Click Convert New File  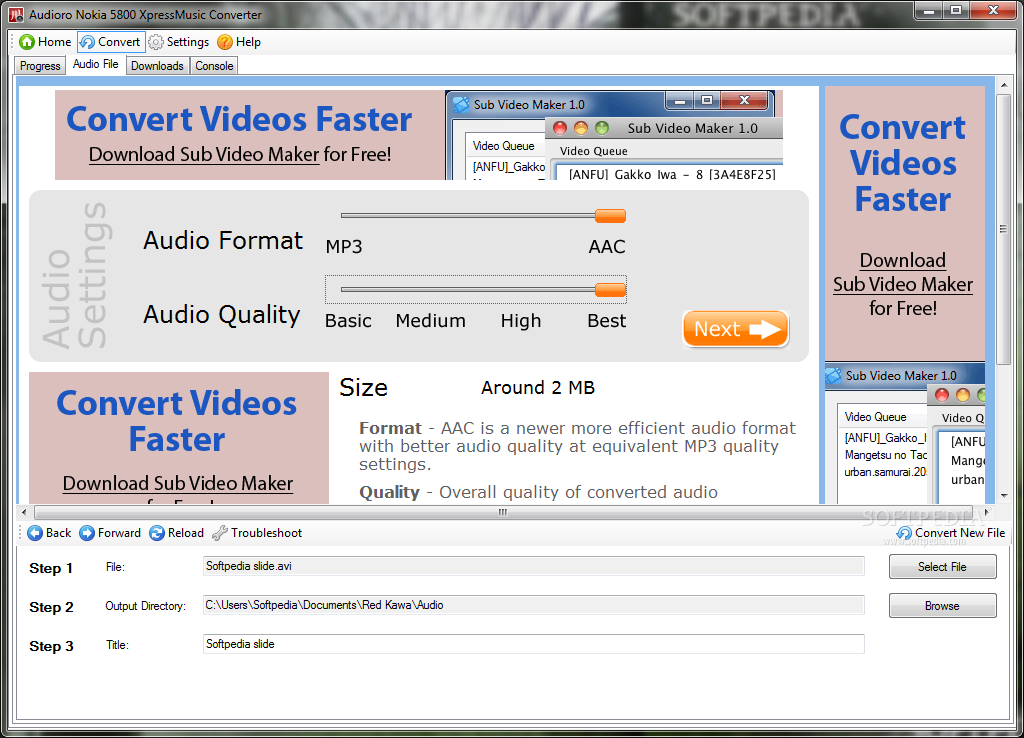[951, 533]
